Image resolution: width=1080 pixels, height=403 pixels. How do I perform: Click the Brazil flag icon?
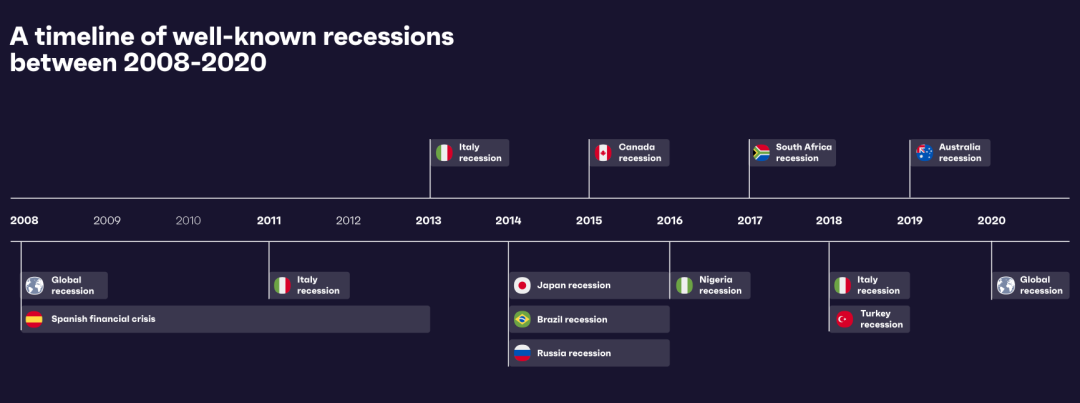(x=521, y=320)
